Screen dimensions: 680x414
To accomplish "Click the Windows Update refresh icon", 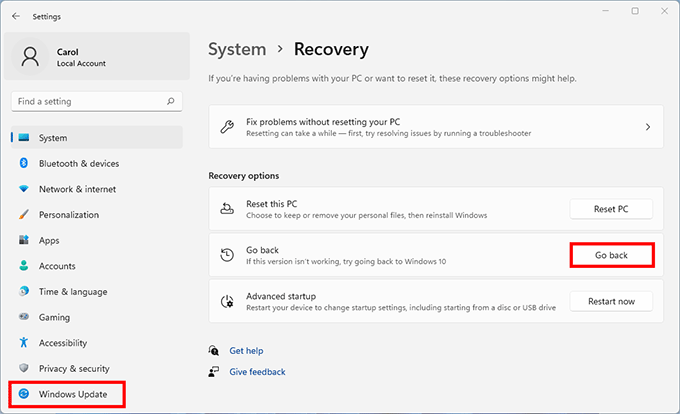I will 24,394.
